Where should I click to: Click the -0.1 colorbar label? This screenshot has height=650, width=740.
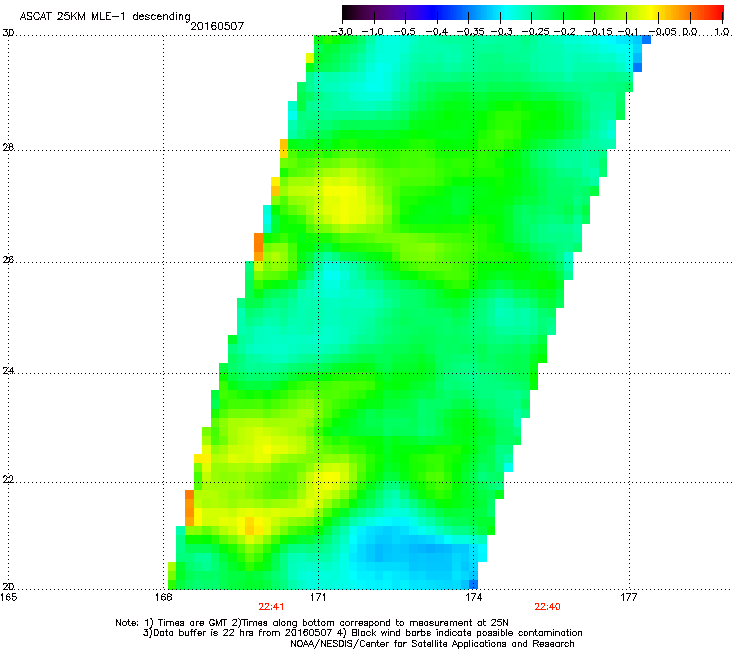(628, 32)
